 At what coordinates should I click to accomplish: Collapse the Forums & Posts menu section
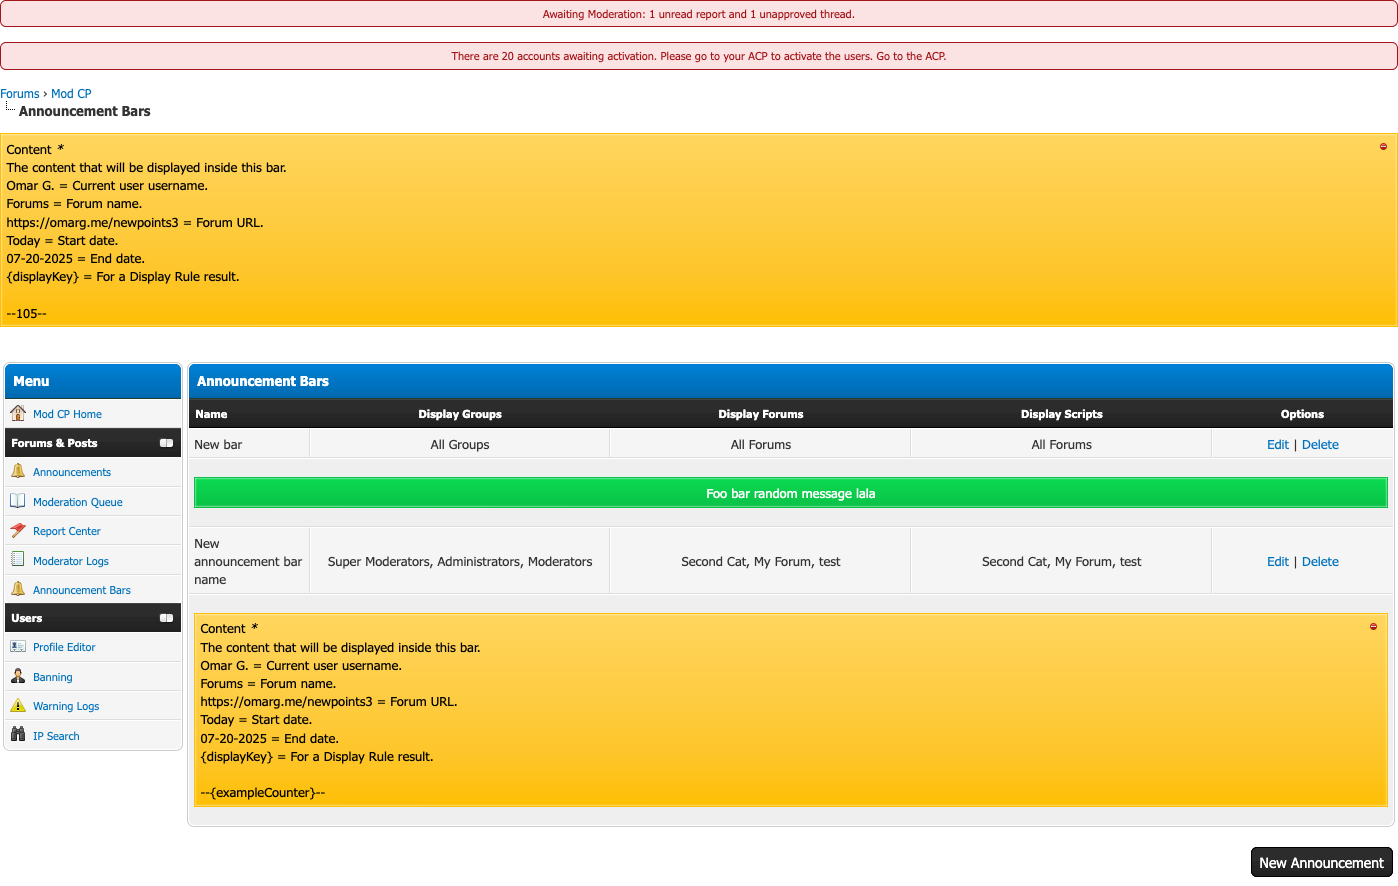pos(166,443)
